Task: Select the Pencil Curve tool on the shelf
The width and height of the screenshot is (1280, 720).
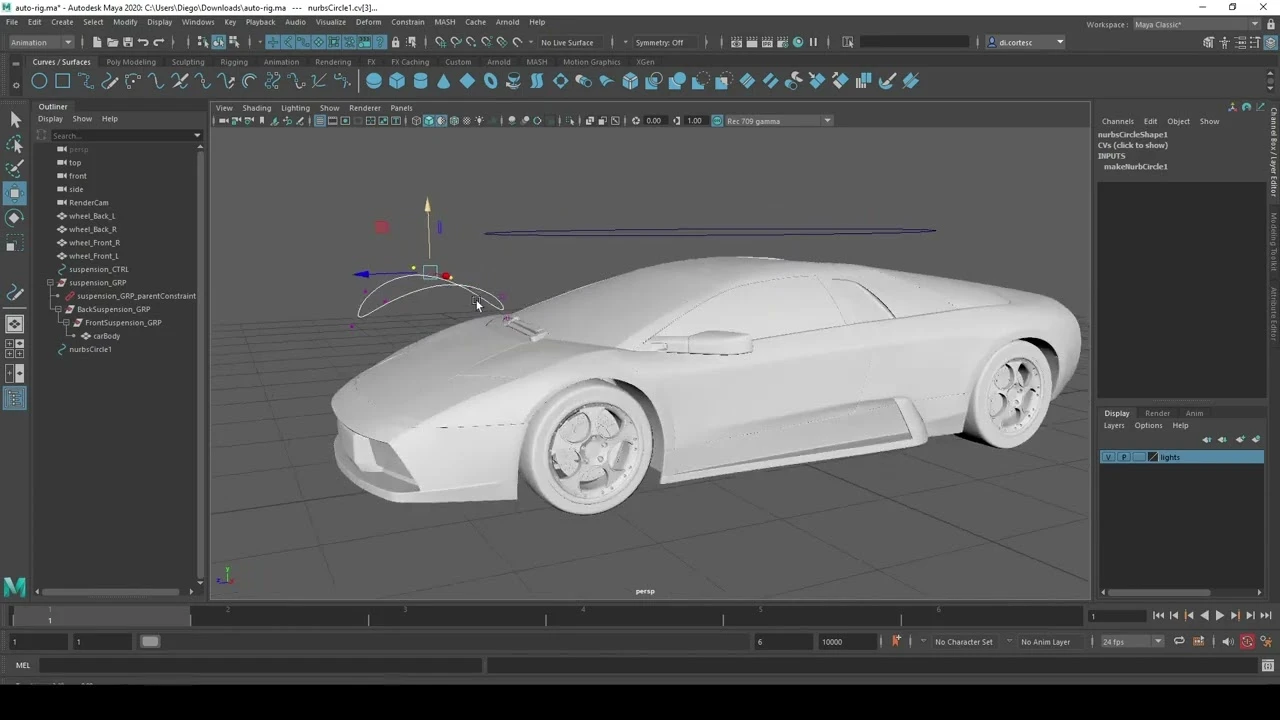Action: click(x=109, y=81)
